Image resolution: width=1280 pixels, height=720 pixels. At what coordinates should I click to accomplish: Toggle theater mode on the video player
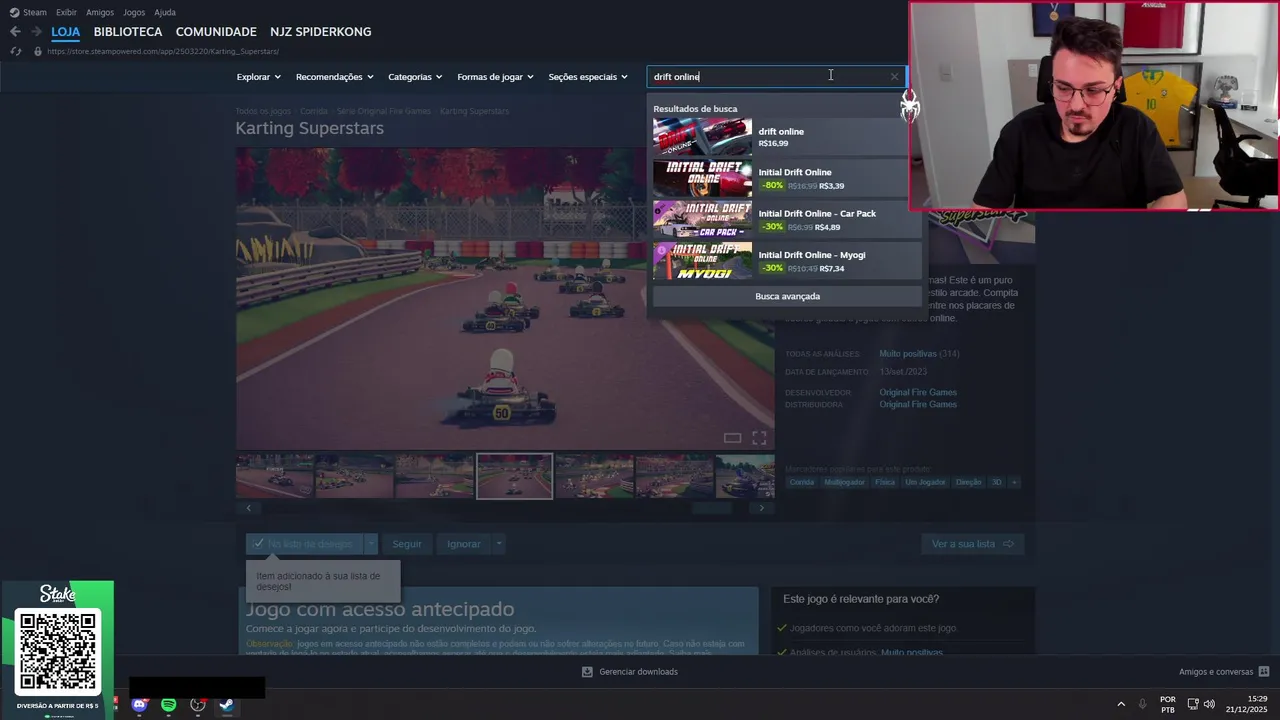732,438
